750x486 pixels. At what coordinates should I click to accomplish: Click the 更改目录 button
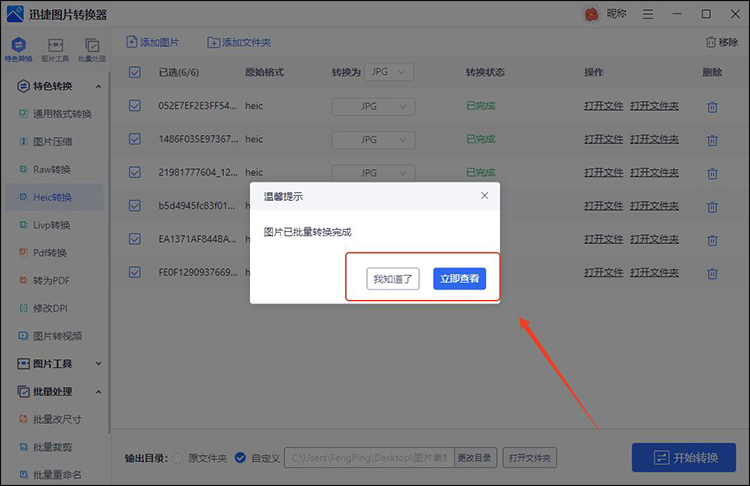pyautogui.click(x=474, y=458)
